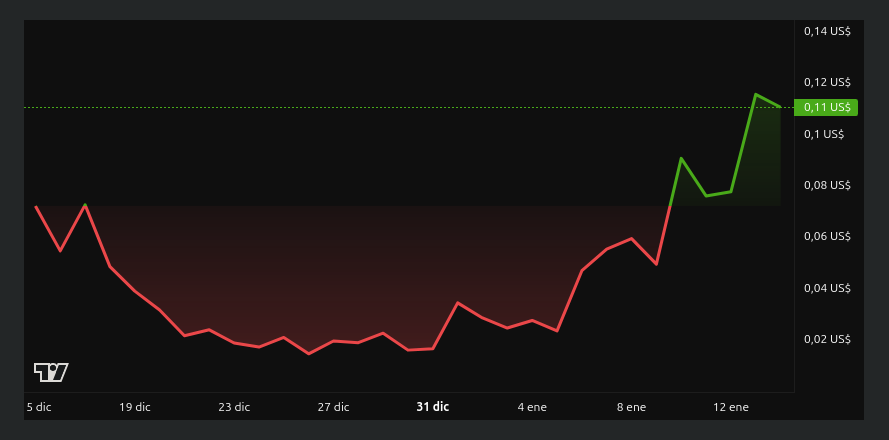889x440 pixels.
Task: Click the last point of green line
Action: pos(780,107)
